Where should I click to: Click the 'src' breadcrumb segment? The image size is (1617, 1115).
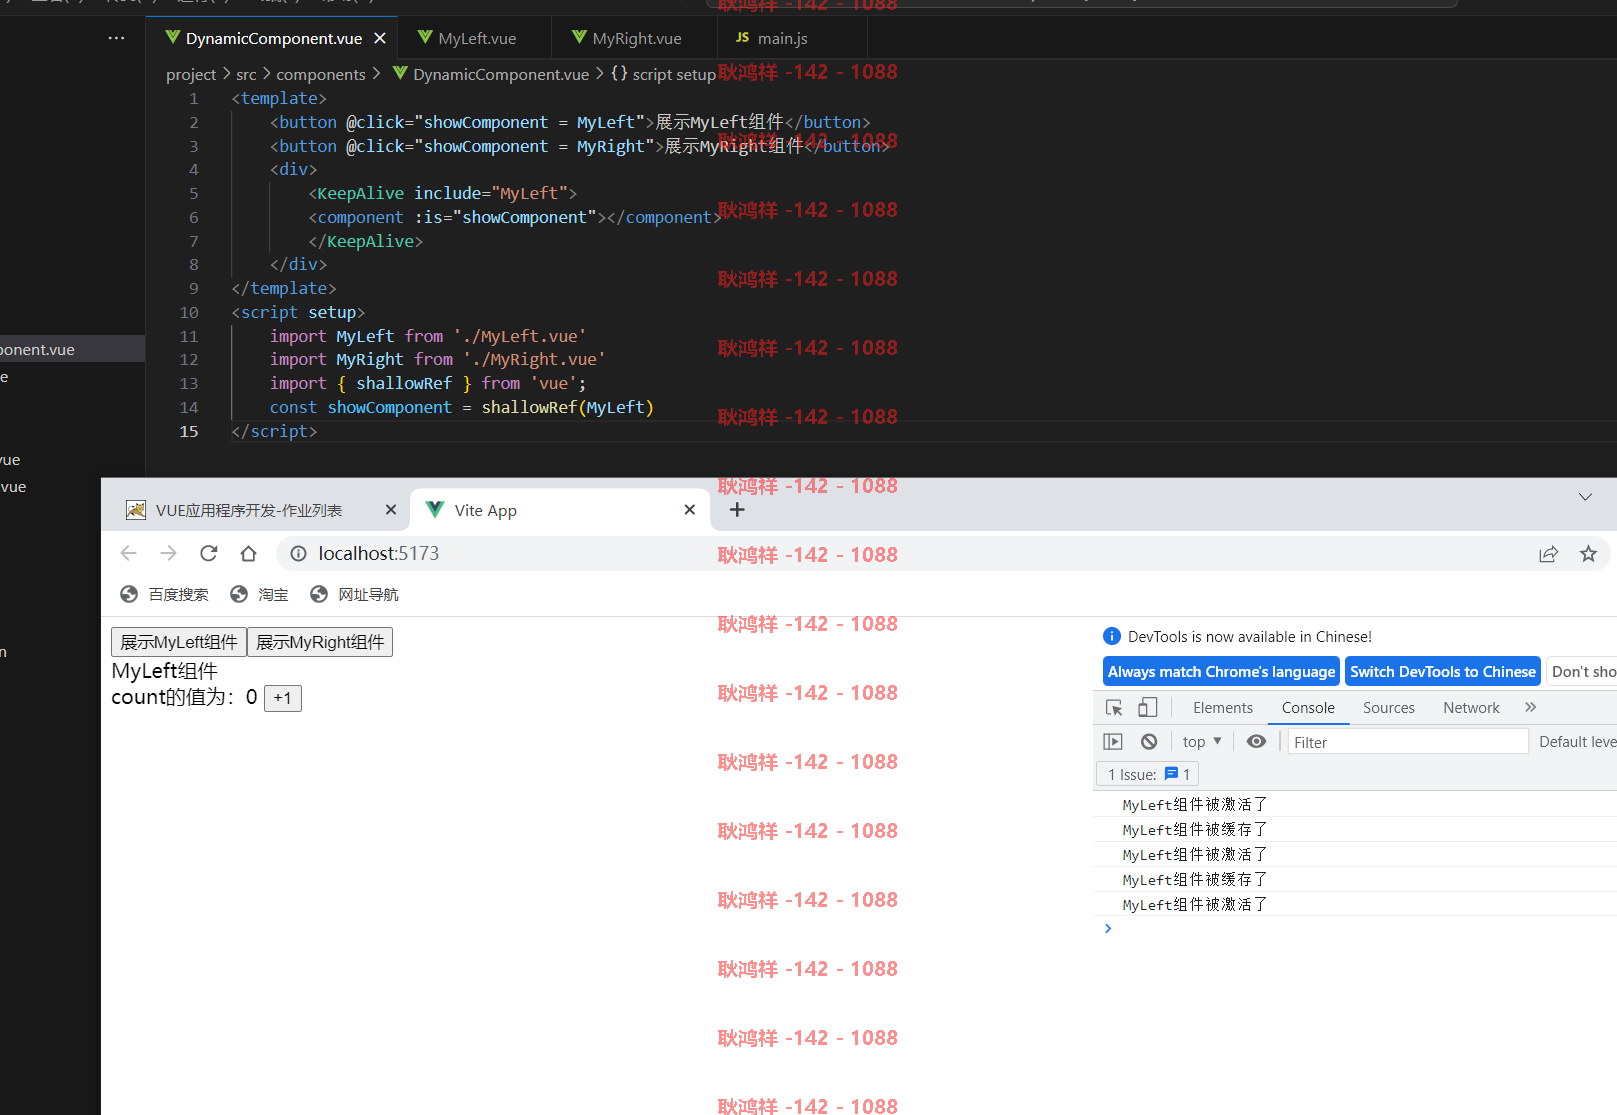pyautogui.click(x=246, y=74)
